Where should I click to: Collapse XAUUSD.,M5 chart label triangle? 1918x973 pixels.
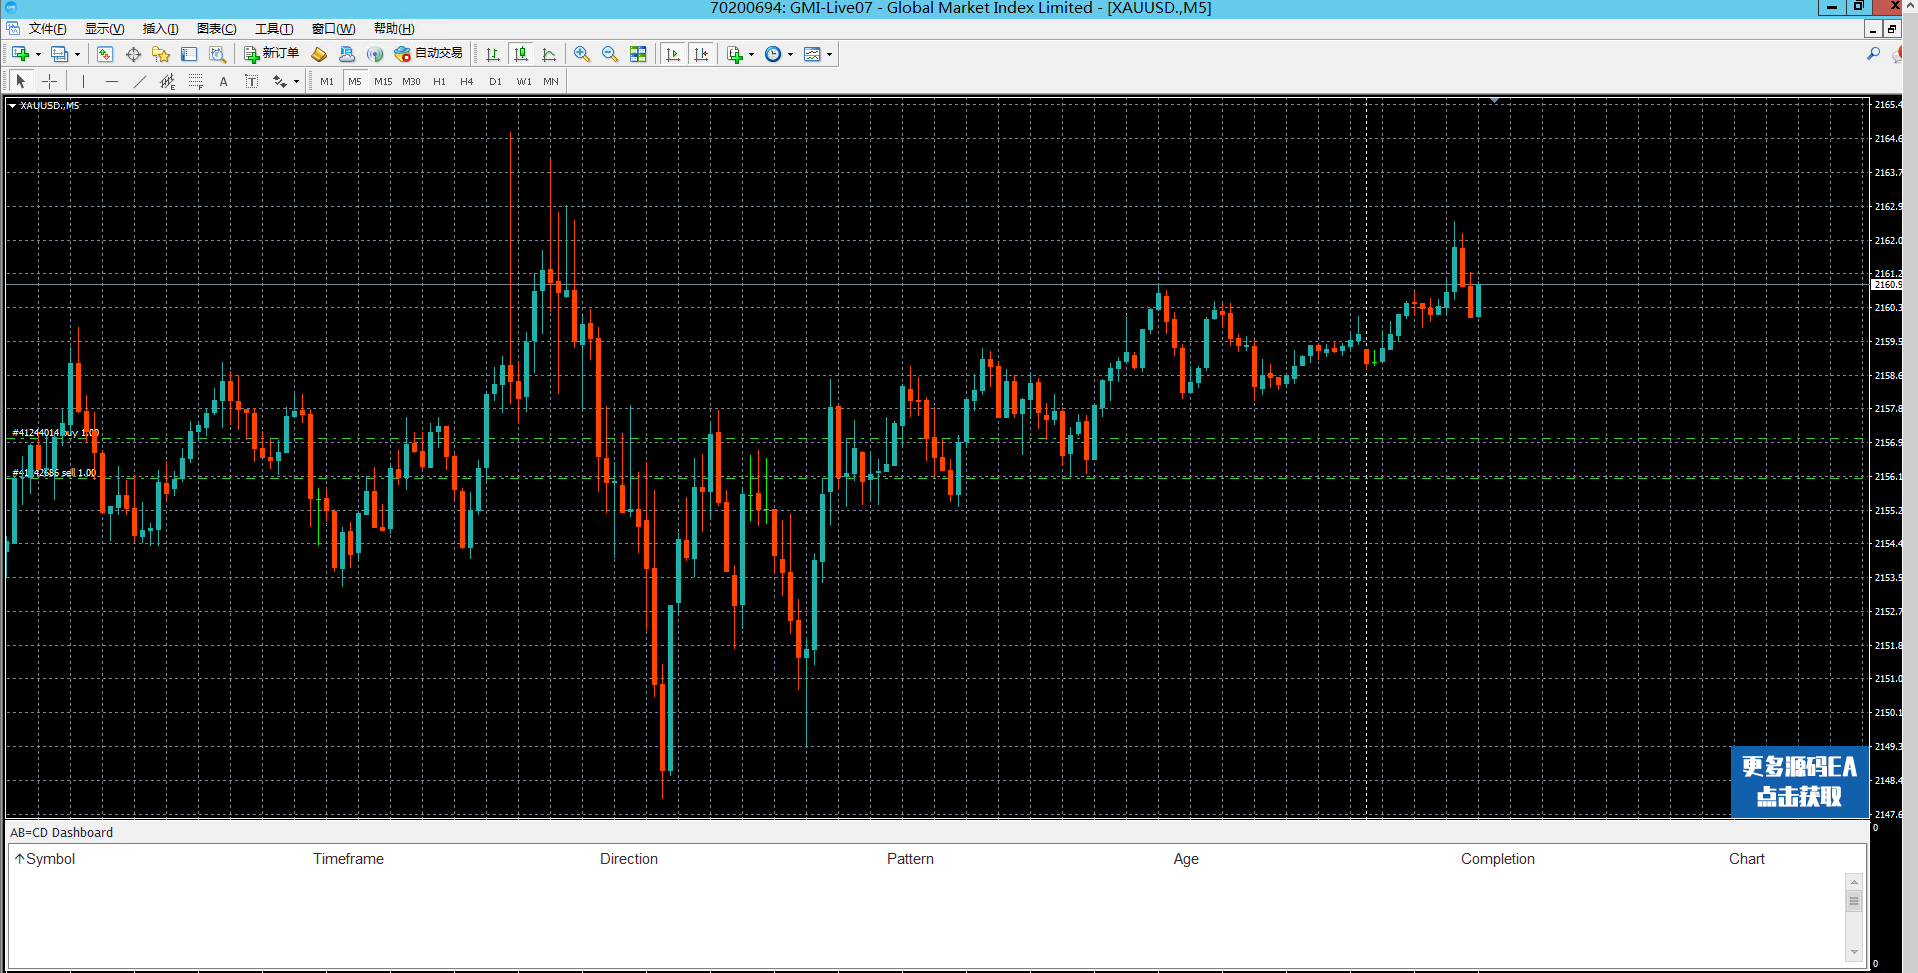pos(12,105)
